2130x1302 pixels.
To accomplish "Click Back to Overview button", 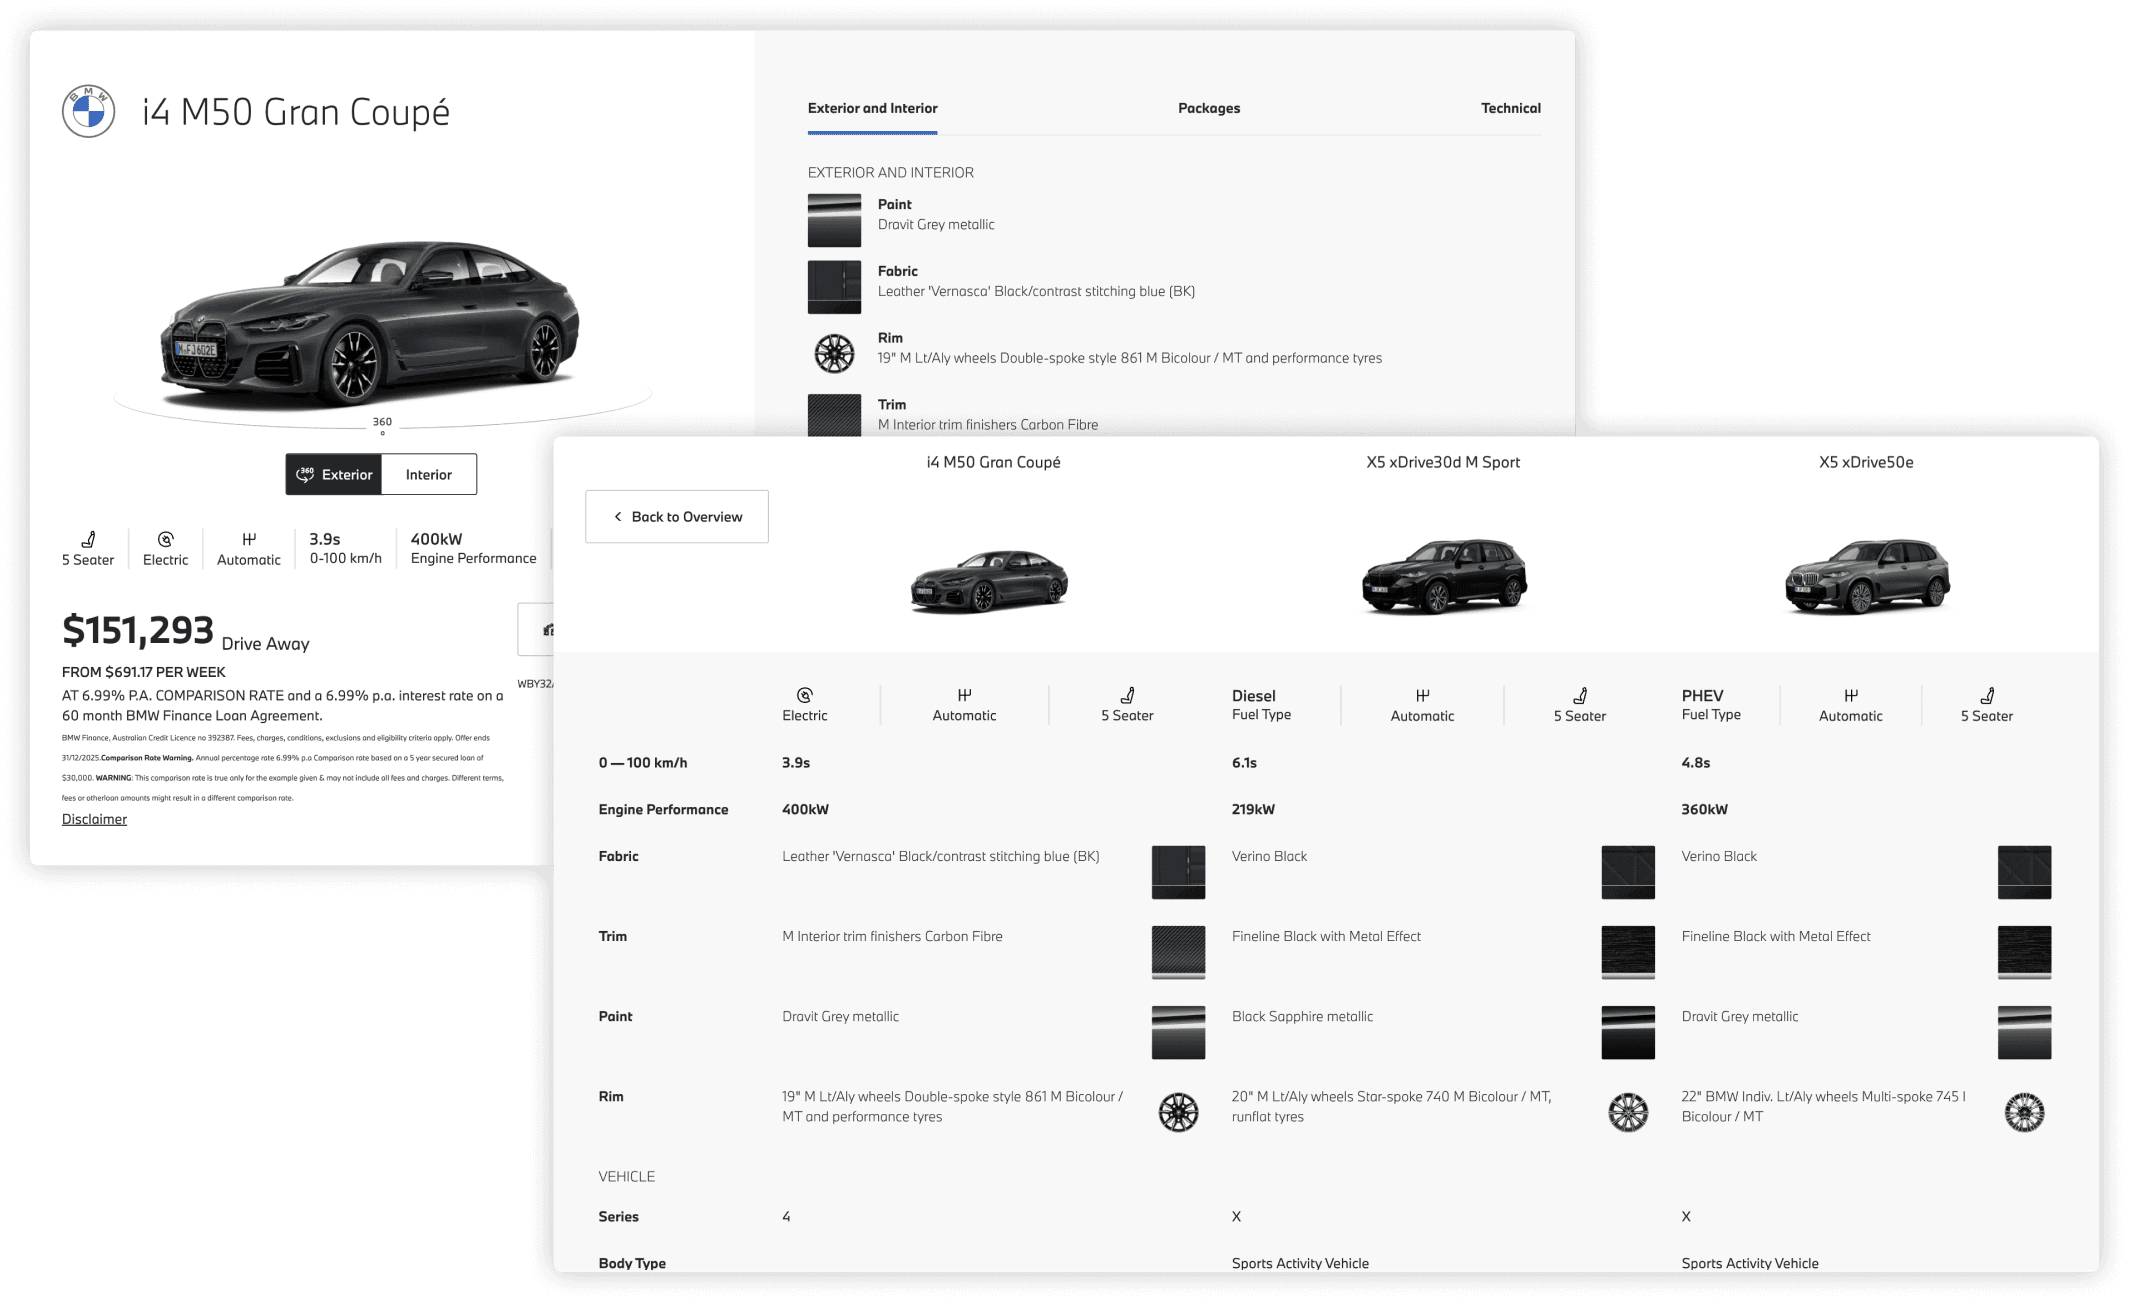I will 677,516.
